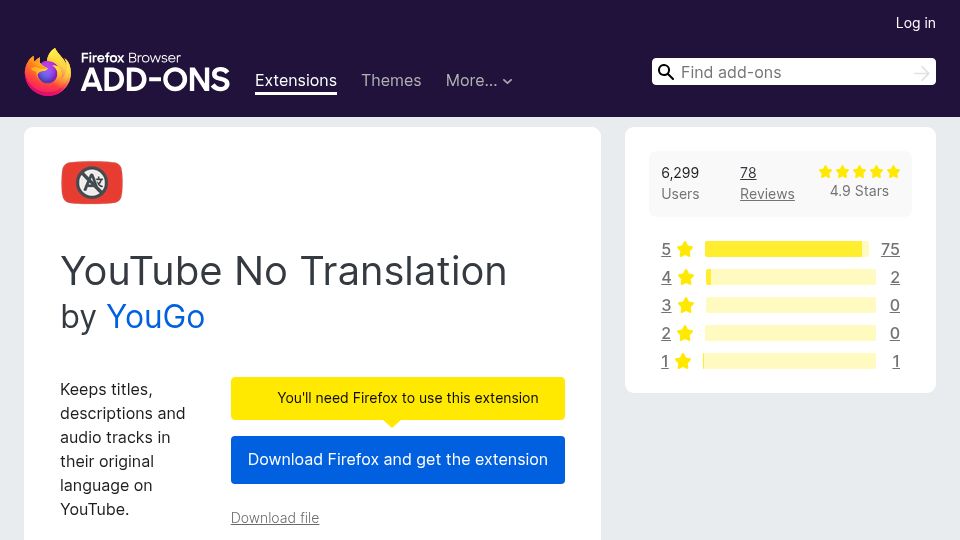Click the five-star rating above 4.9 Stars
The height and width of the screenshot is (540, 960).
coord(860,171)
